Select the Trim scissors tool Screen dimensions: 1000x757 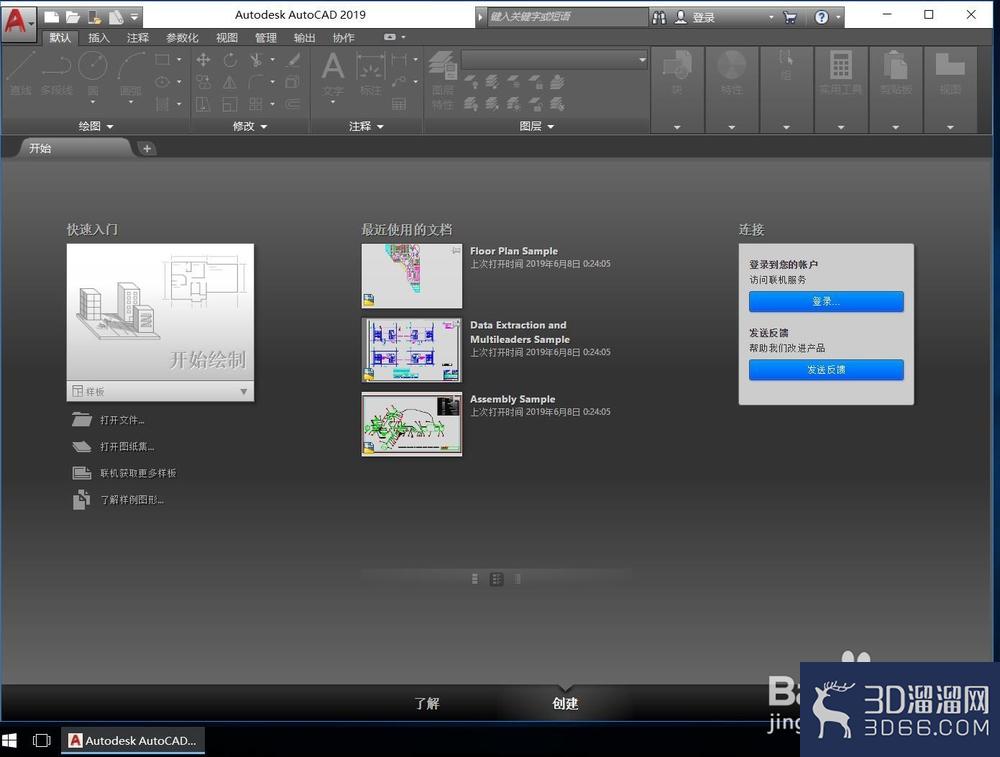tap(256, 60)
